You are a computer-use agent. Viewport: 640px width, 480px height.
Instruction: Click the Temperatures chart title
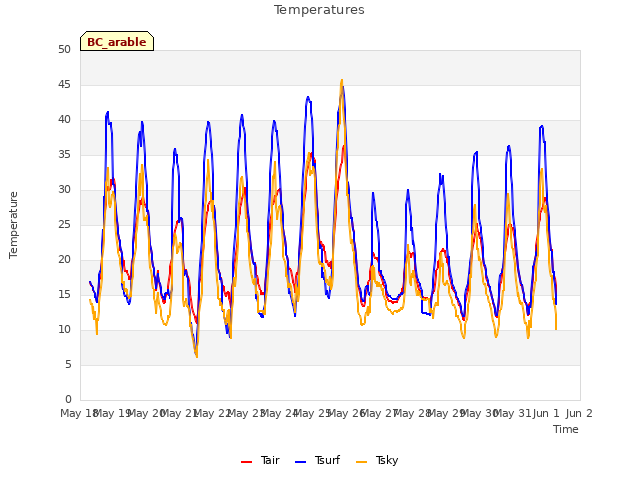click(x=319, y=10)
